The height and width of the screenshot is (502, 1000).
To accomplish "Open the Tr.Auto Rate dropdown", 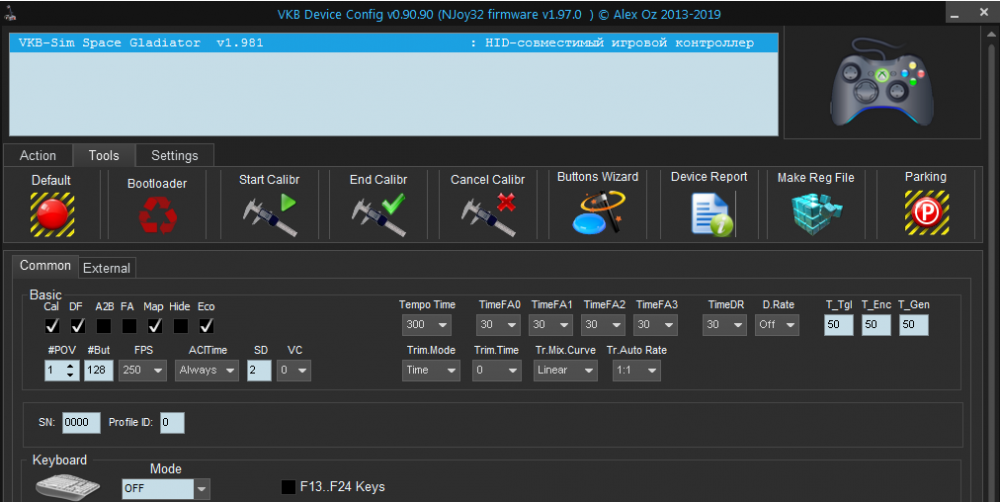I will 636,370.
